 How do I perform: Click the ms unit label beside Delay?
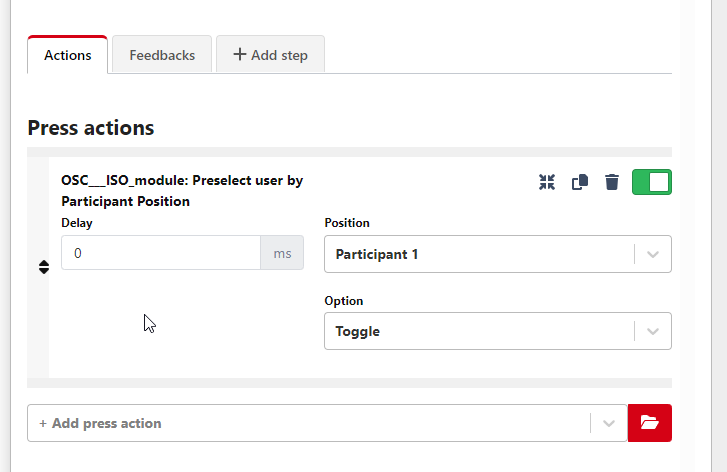pos(282,253)
